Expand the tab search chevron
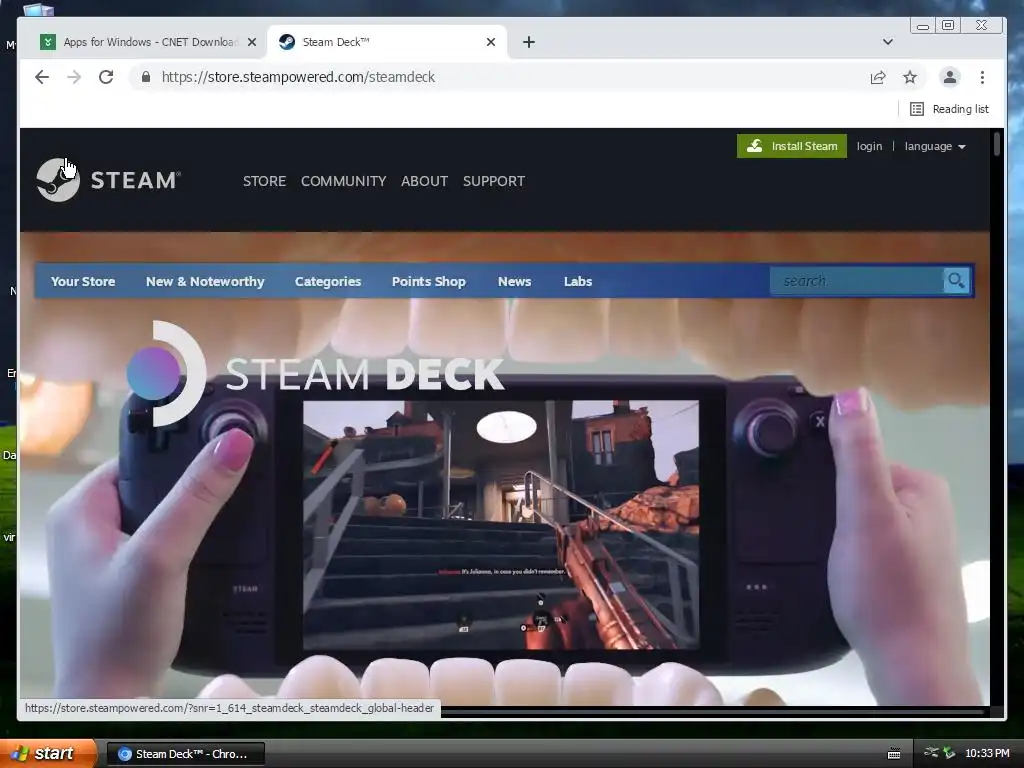Screen dimensions: 1024x768 (888, 42)
